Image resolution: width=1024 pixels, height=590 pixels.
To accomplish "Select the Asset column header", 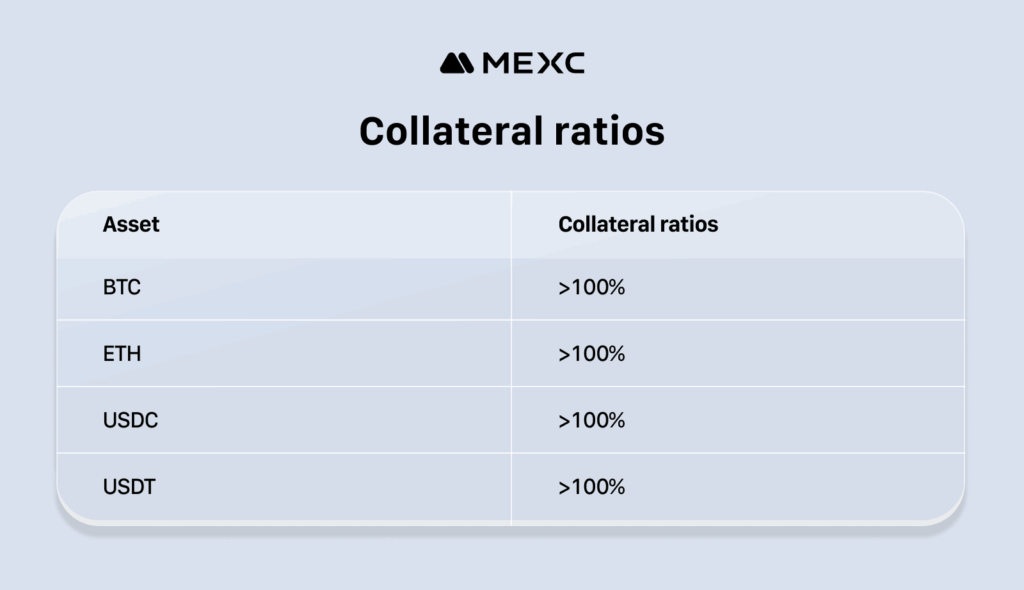I will point(131,224).
